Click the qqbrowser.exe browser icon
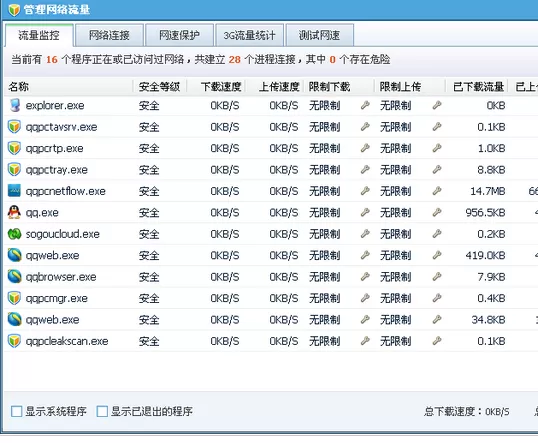The width and height of the screenshot is (538, 443). 14,277
